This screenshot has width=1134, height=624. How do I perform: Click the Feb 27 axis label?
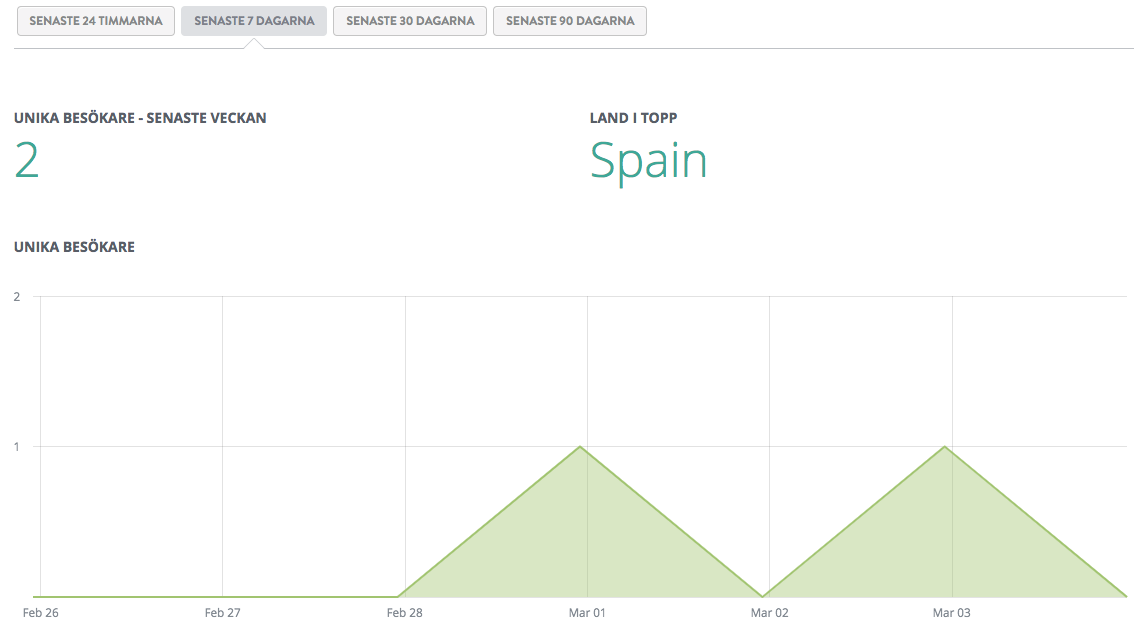222,612
